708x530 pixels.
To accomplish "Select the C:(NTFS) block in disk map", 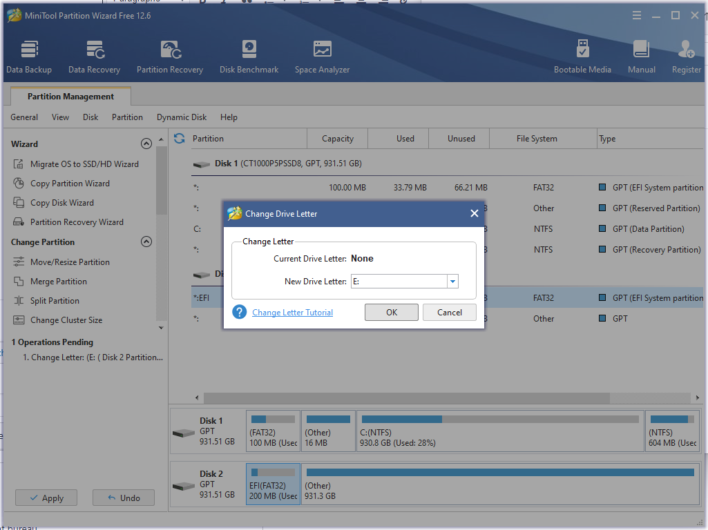I will [499, 432].
